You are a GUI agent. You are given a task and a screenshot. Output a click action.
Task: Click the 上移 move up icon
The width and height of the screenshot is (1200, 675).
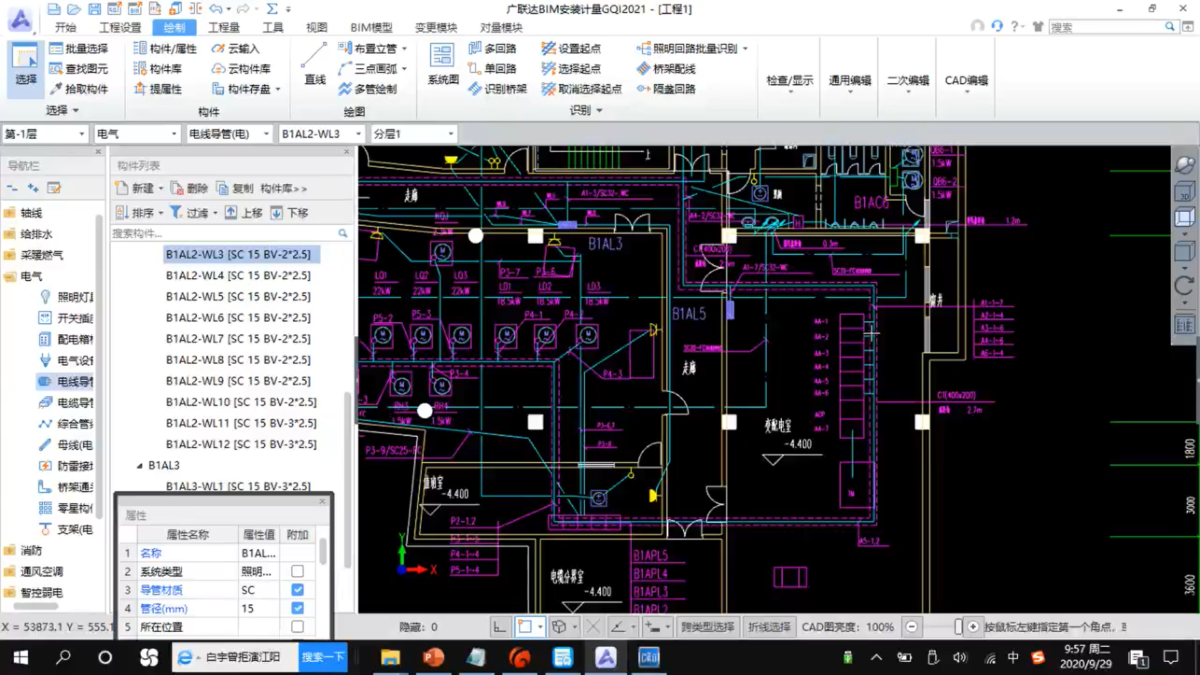(x=231, y=213)
